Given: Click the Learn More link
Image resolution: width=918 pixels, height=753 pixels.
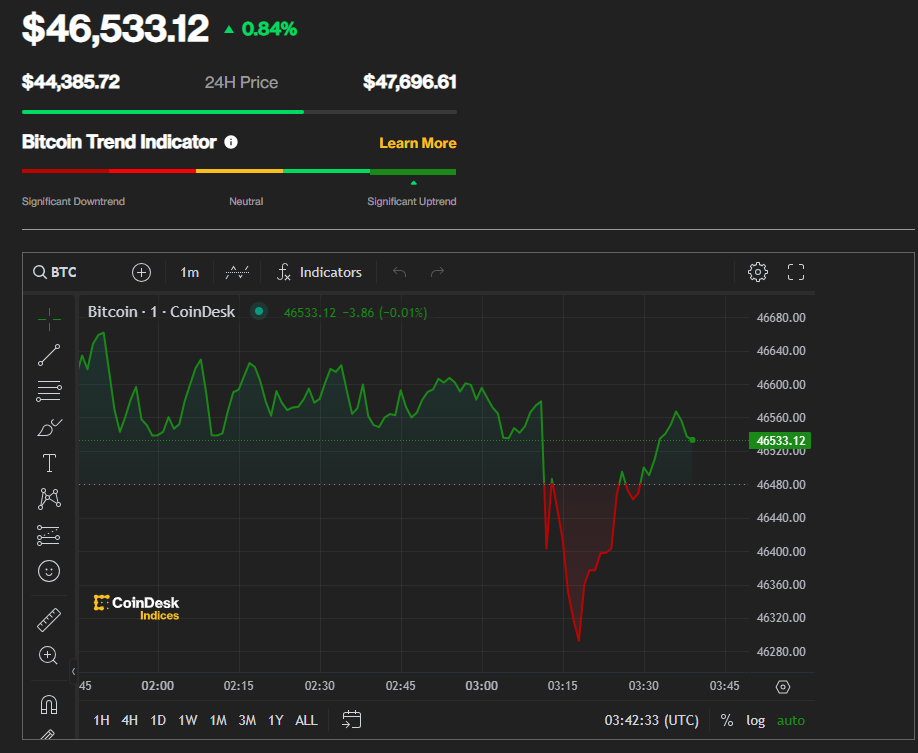Looking at the screenshot, I should (x=417, y=143).
